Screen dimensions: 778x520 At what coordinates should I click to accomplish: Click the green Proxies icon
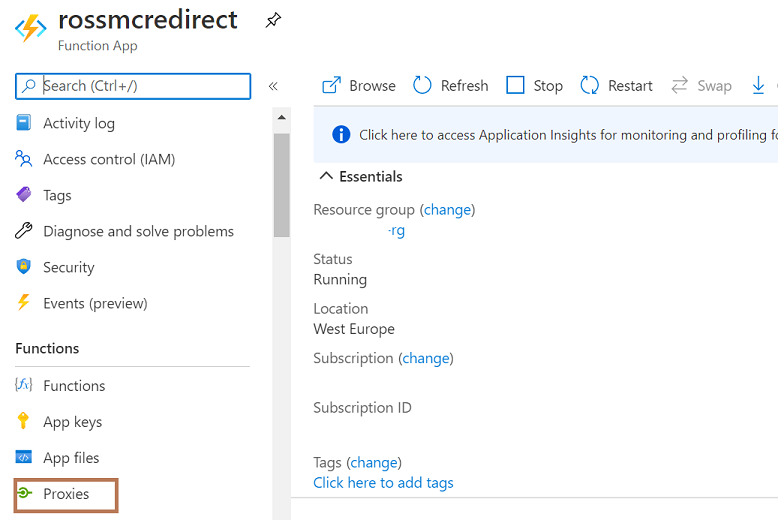24,493
